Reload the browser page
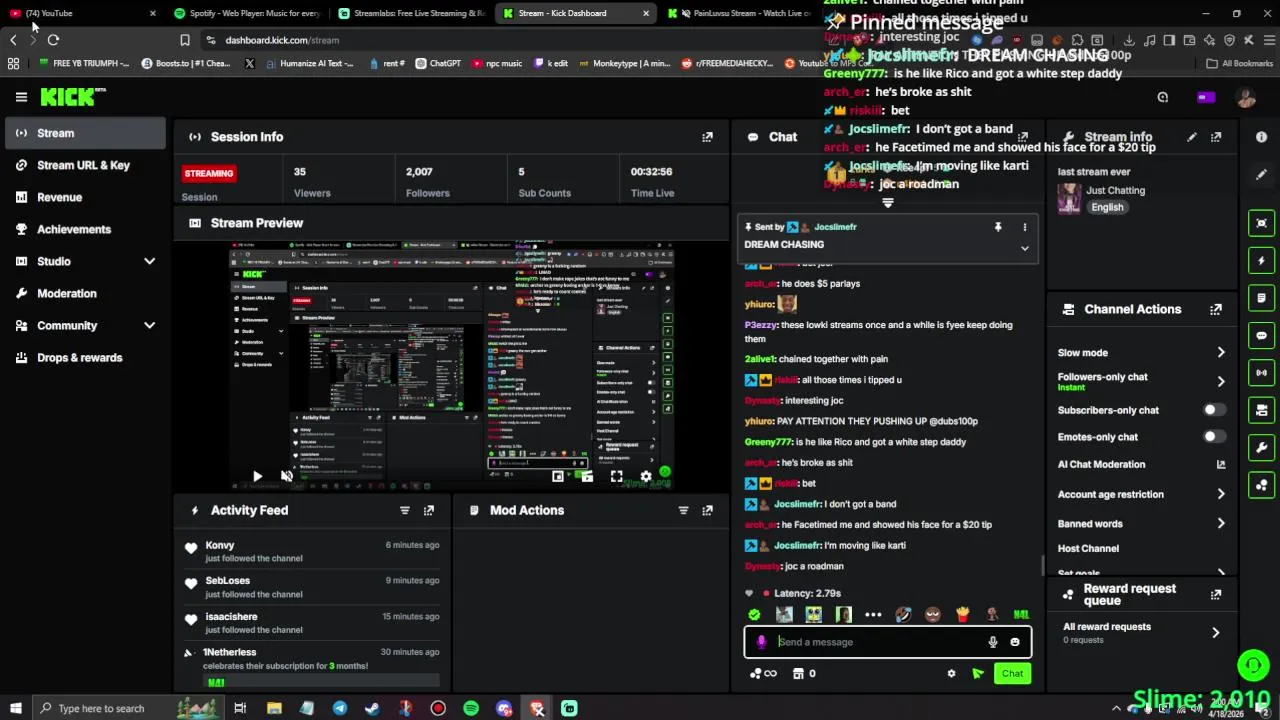Image resolution: width=1280 pixels, height=720 pixels. tap(53, 40)
